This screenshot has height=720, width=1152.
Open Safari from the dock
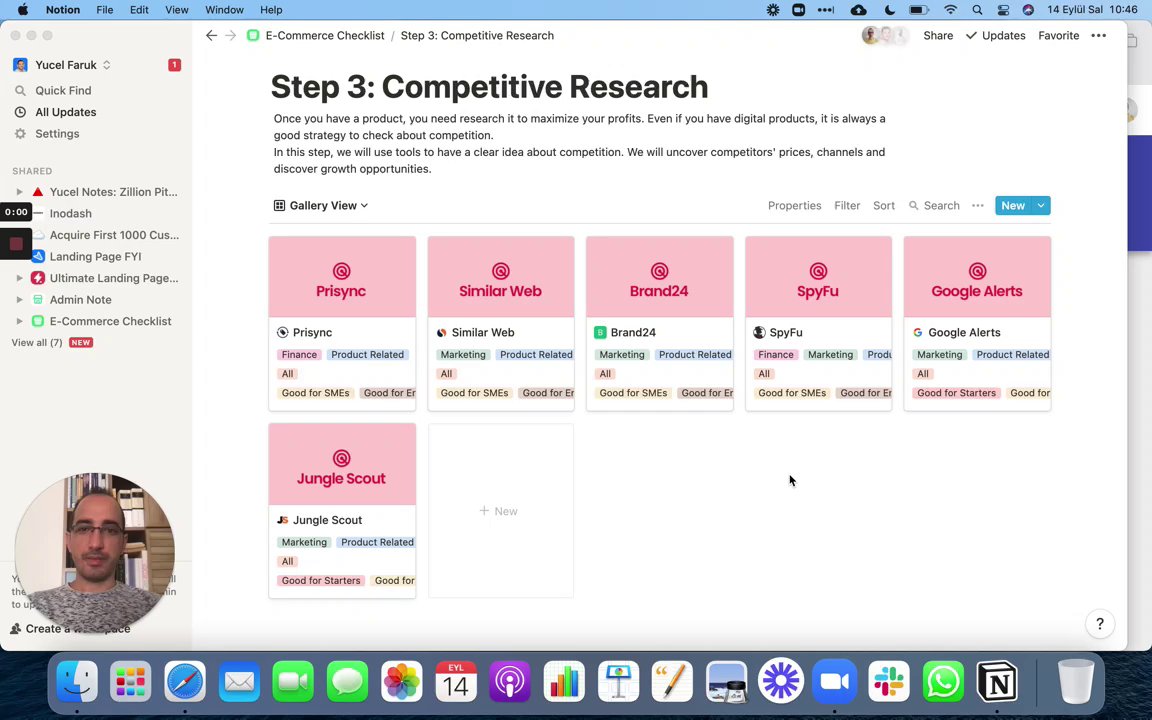(184, 682)
